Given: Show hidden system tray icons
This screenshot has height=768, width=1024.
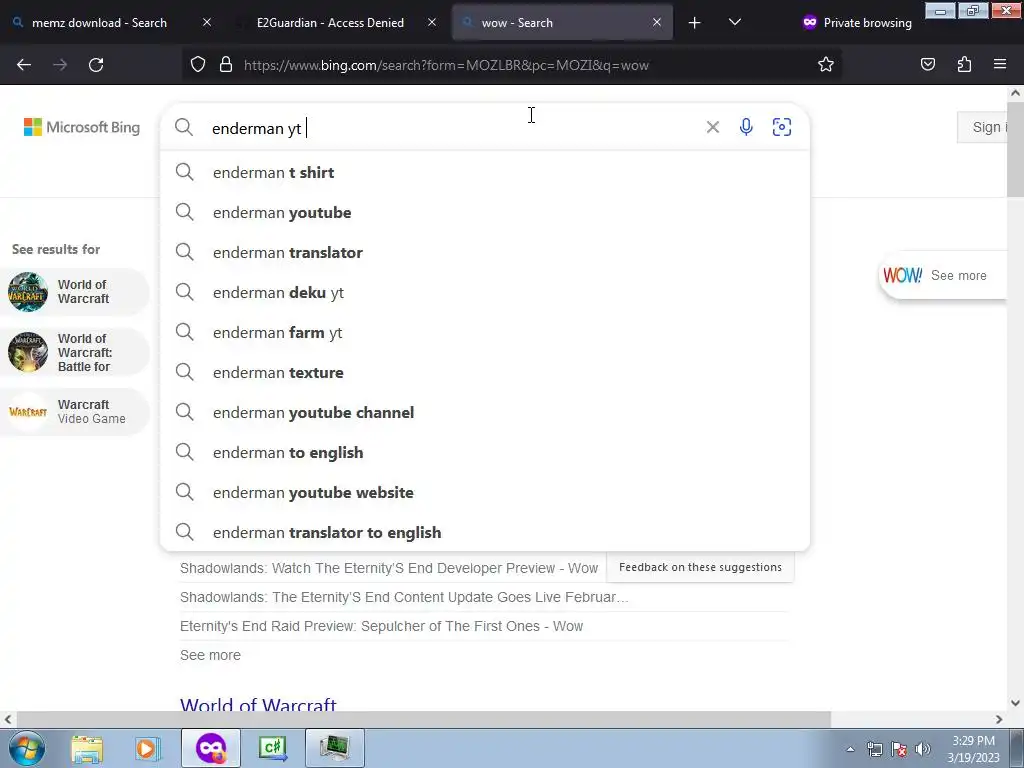Looking at the screenshot, I should click(850, 749).
